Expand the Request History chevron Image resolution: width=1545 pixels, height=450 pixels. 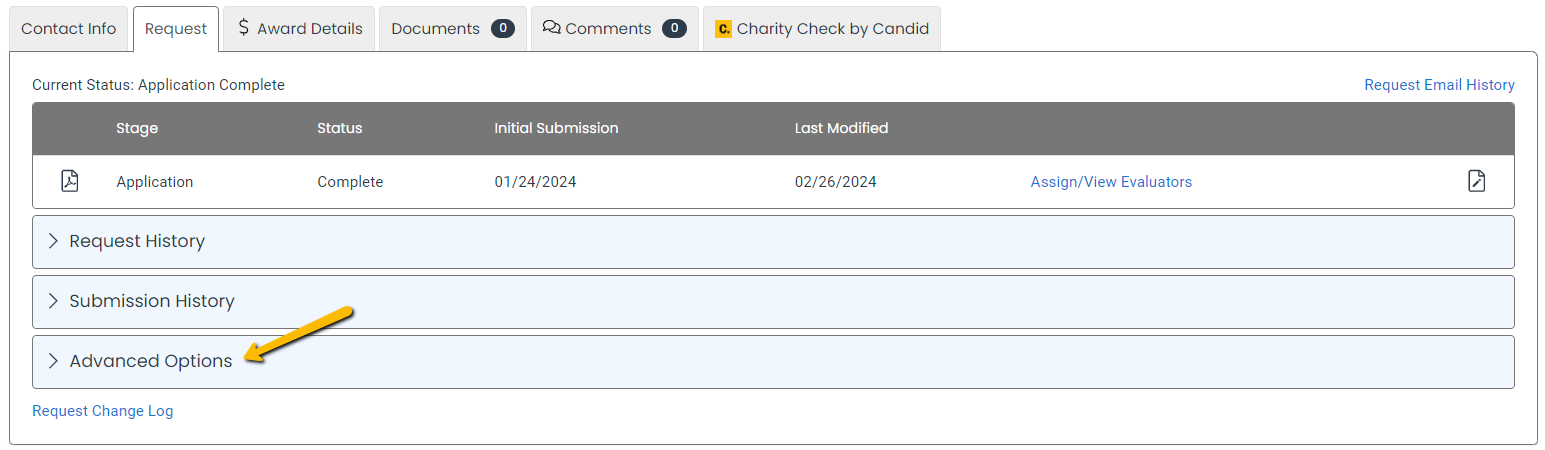[53, 241]
